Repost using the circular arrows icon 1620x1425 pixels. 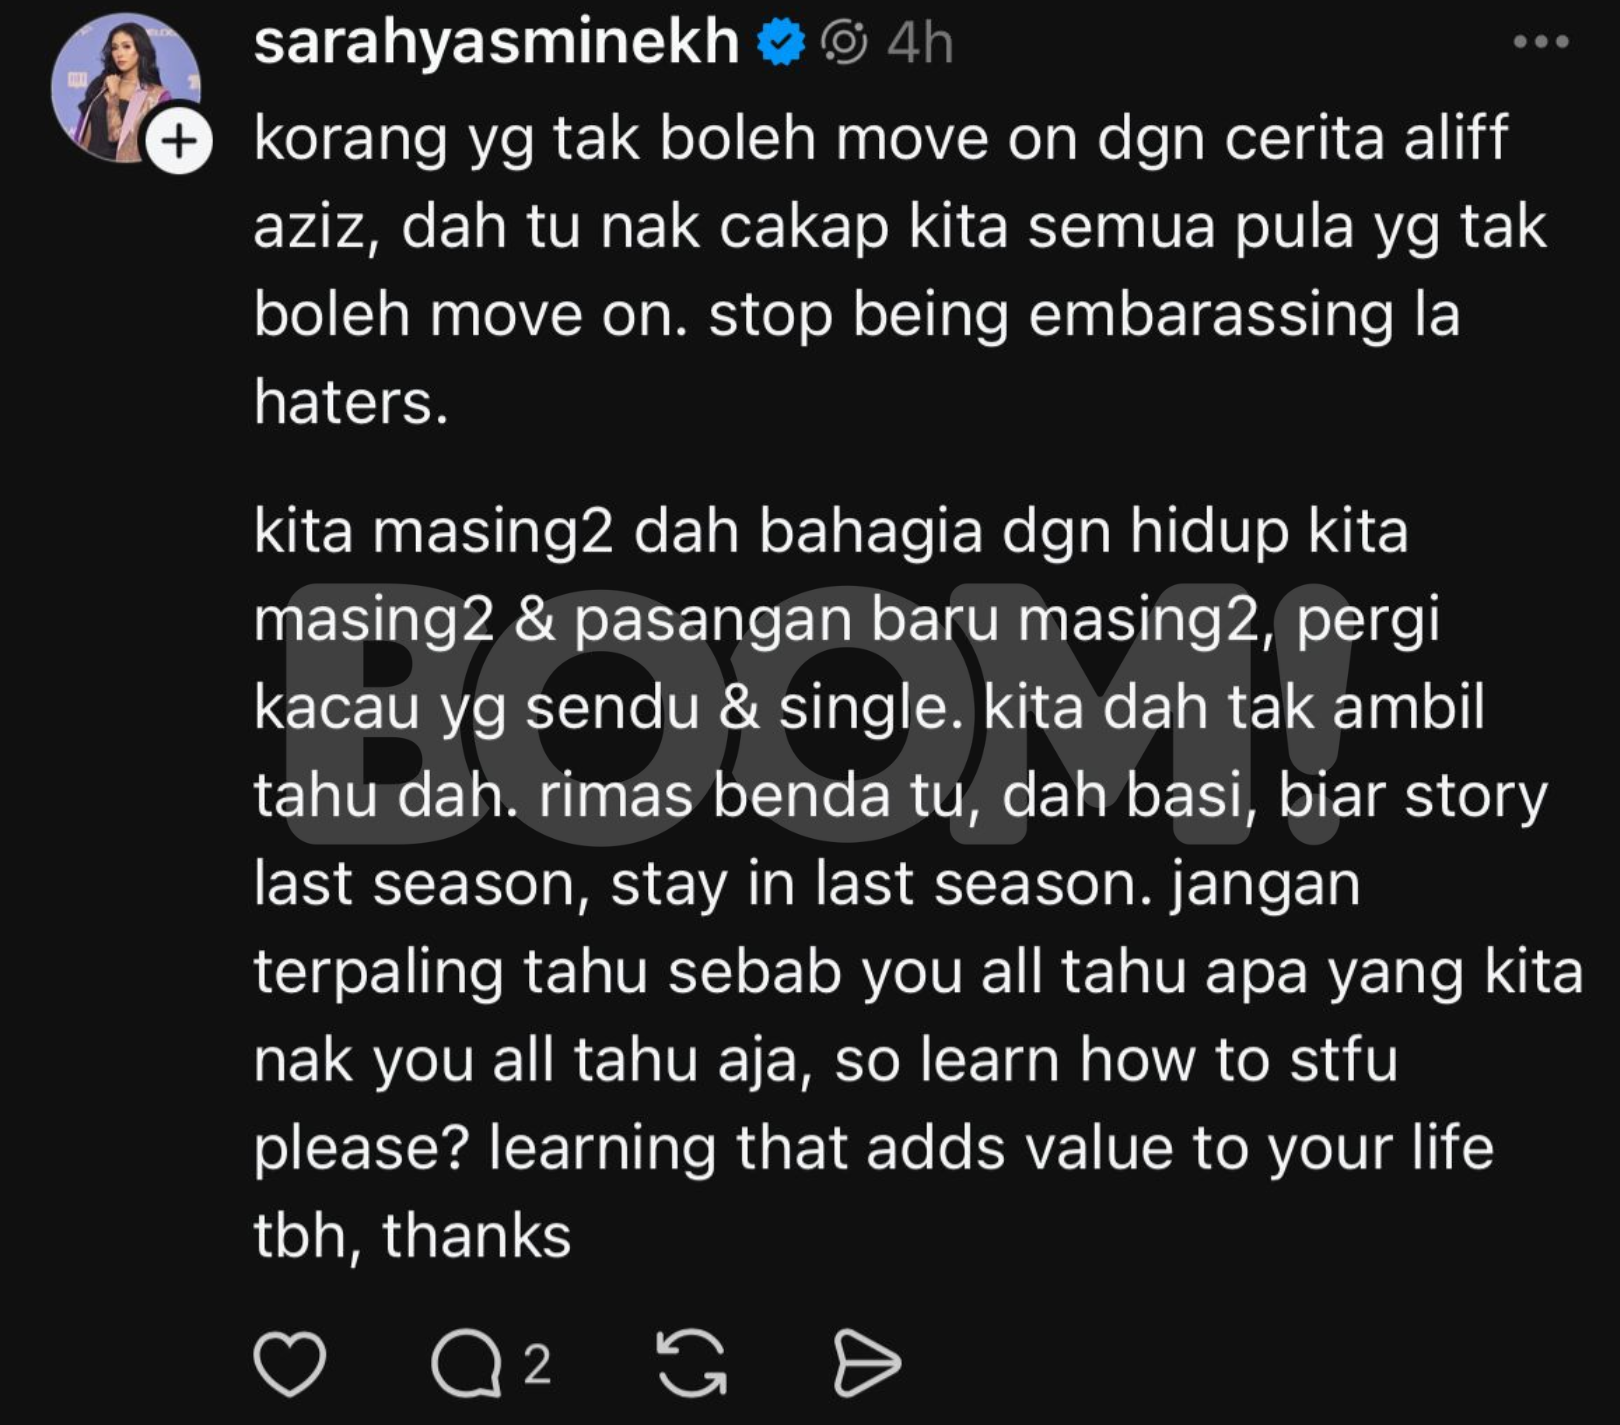point(691,1364)
